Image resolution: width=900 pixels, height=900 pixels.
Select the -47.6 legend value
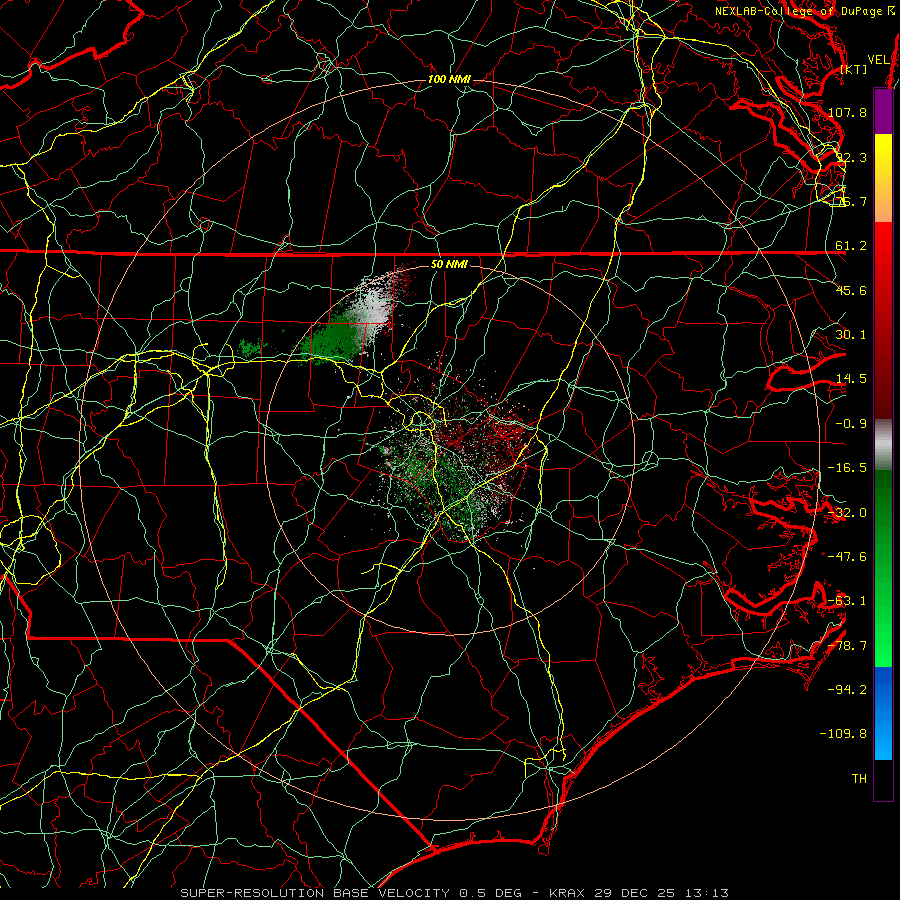[847, 557]
